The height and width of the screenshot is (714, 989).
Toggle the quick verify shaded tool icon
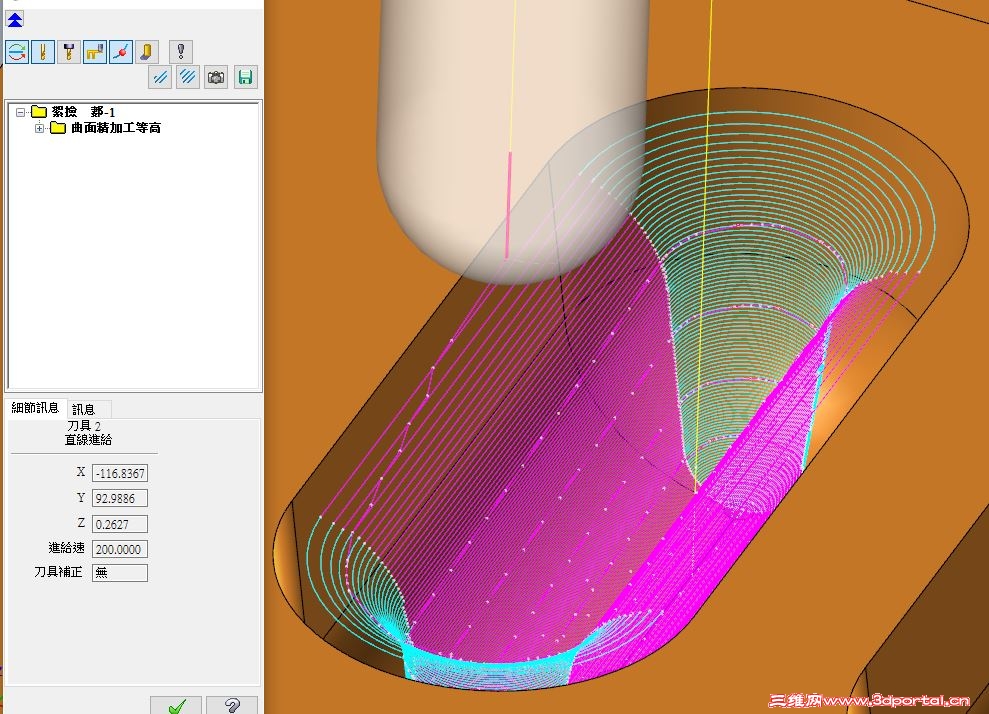click(x=146, y=52)
